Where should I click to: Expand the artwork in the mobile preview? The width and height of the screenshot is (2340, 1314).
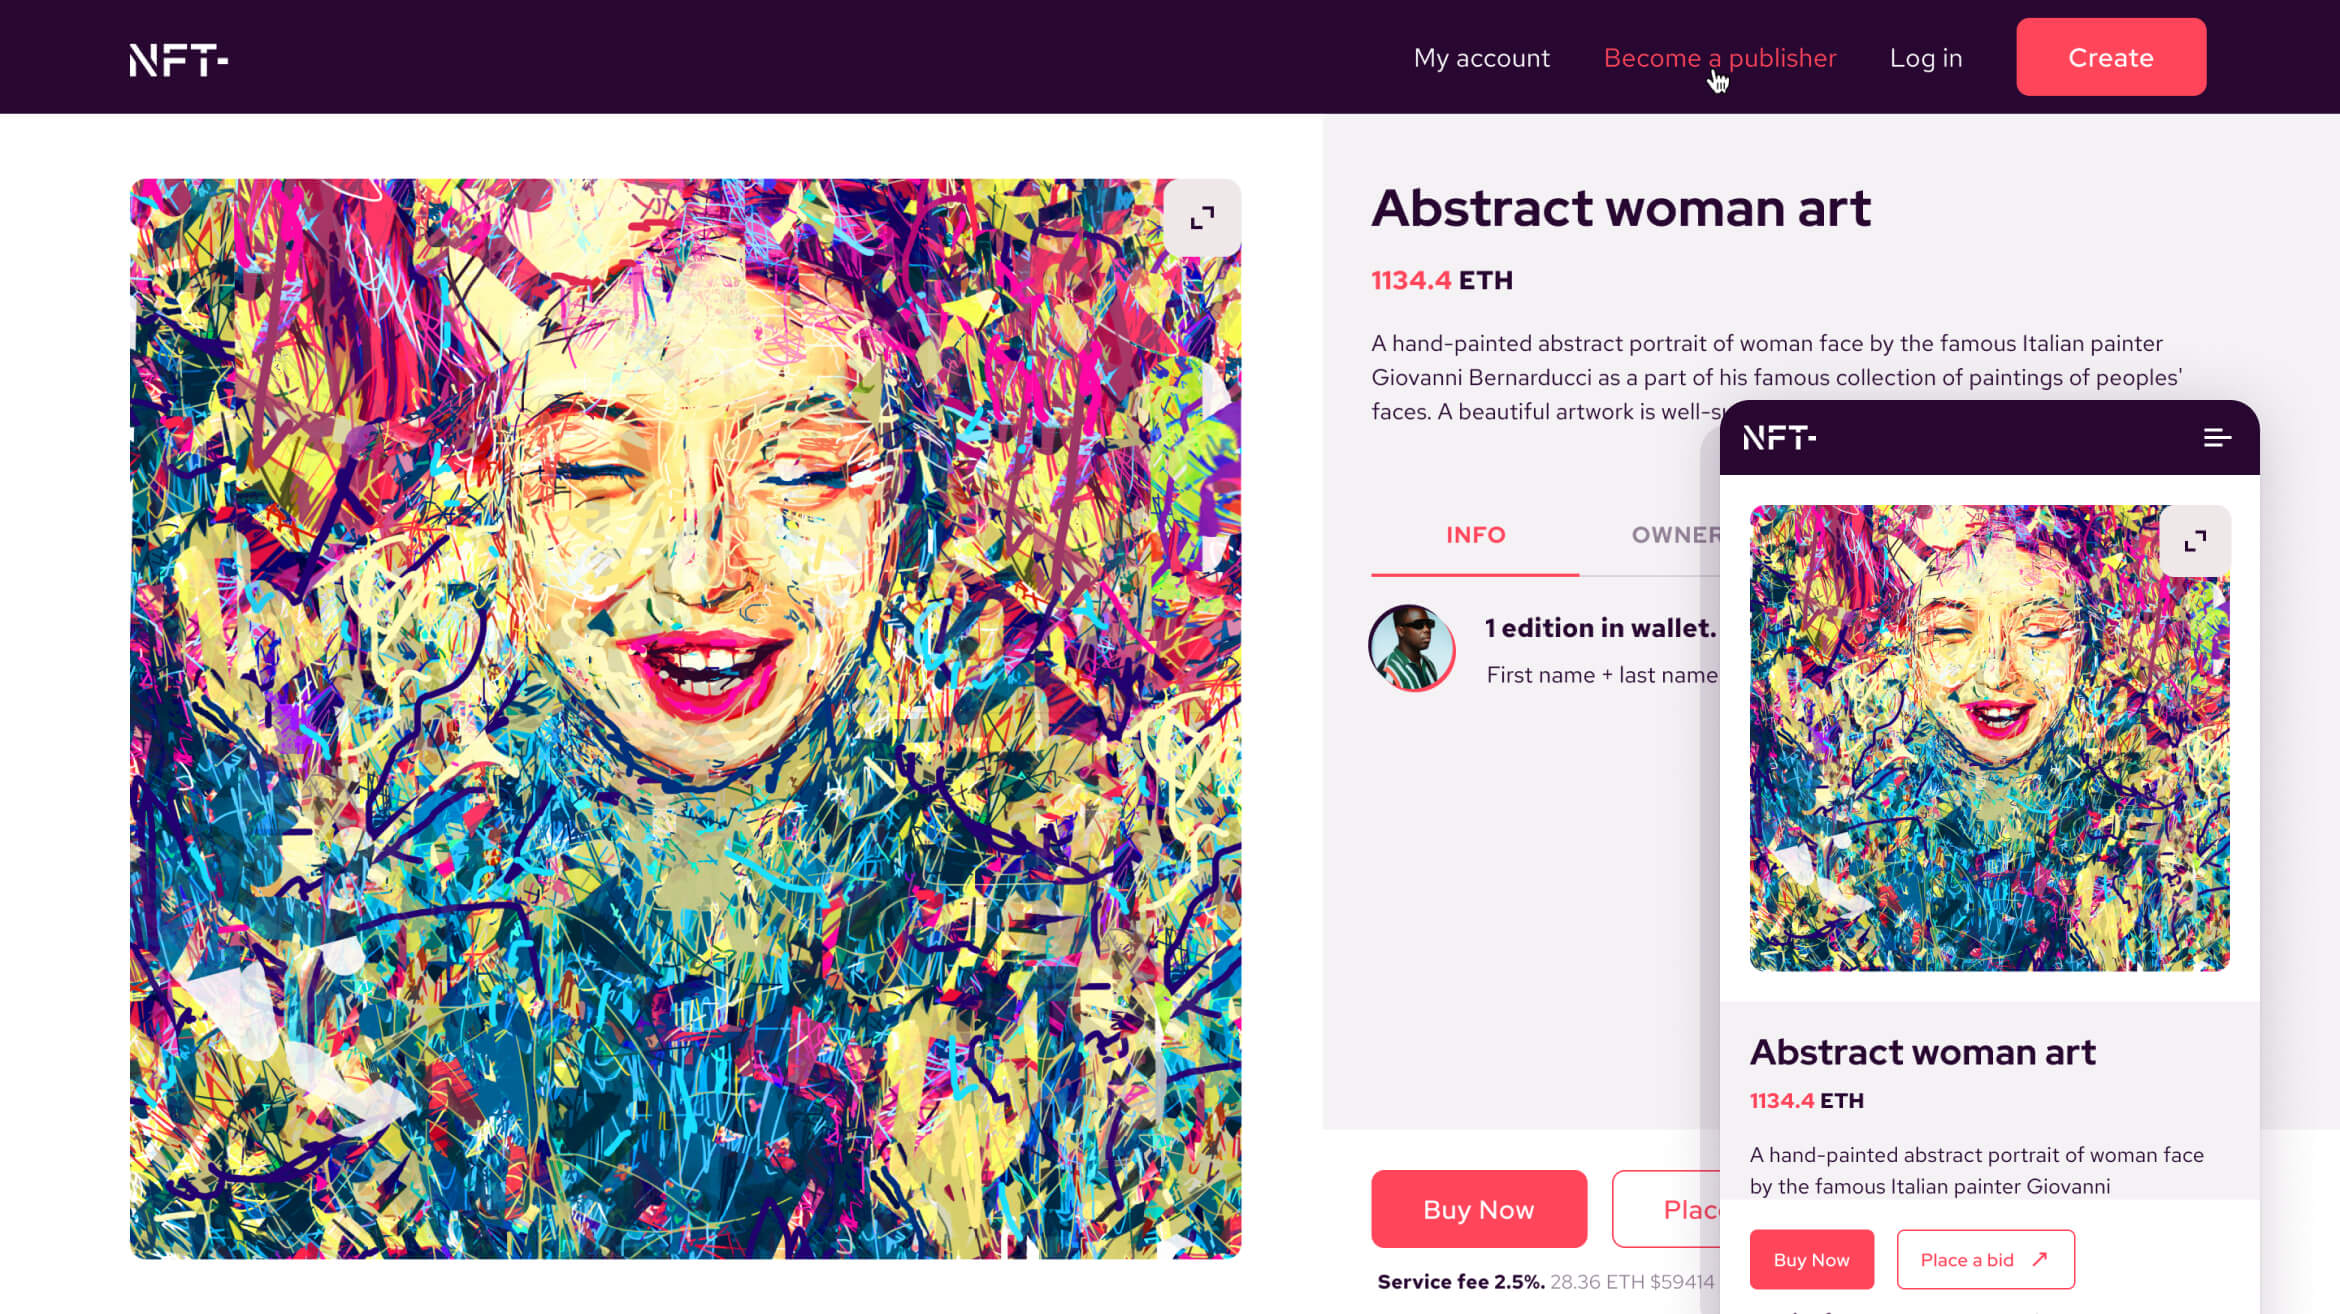pos(2195,542)
